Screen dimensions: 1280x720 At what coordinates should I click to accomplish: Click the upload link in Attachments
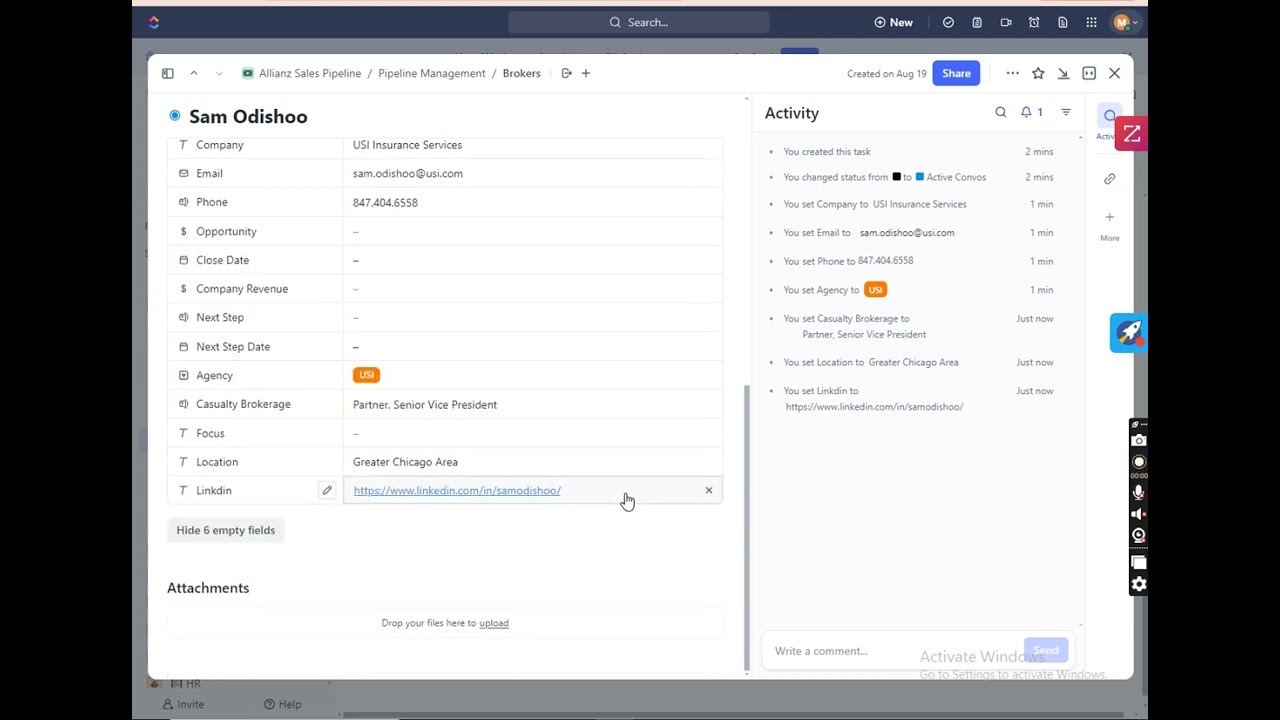pyautogui.click(x=494, y=623)
